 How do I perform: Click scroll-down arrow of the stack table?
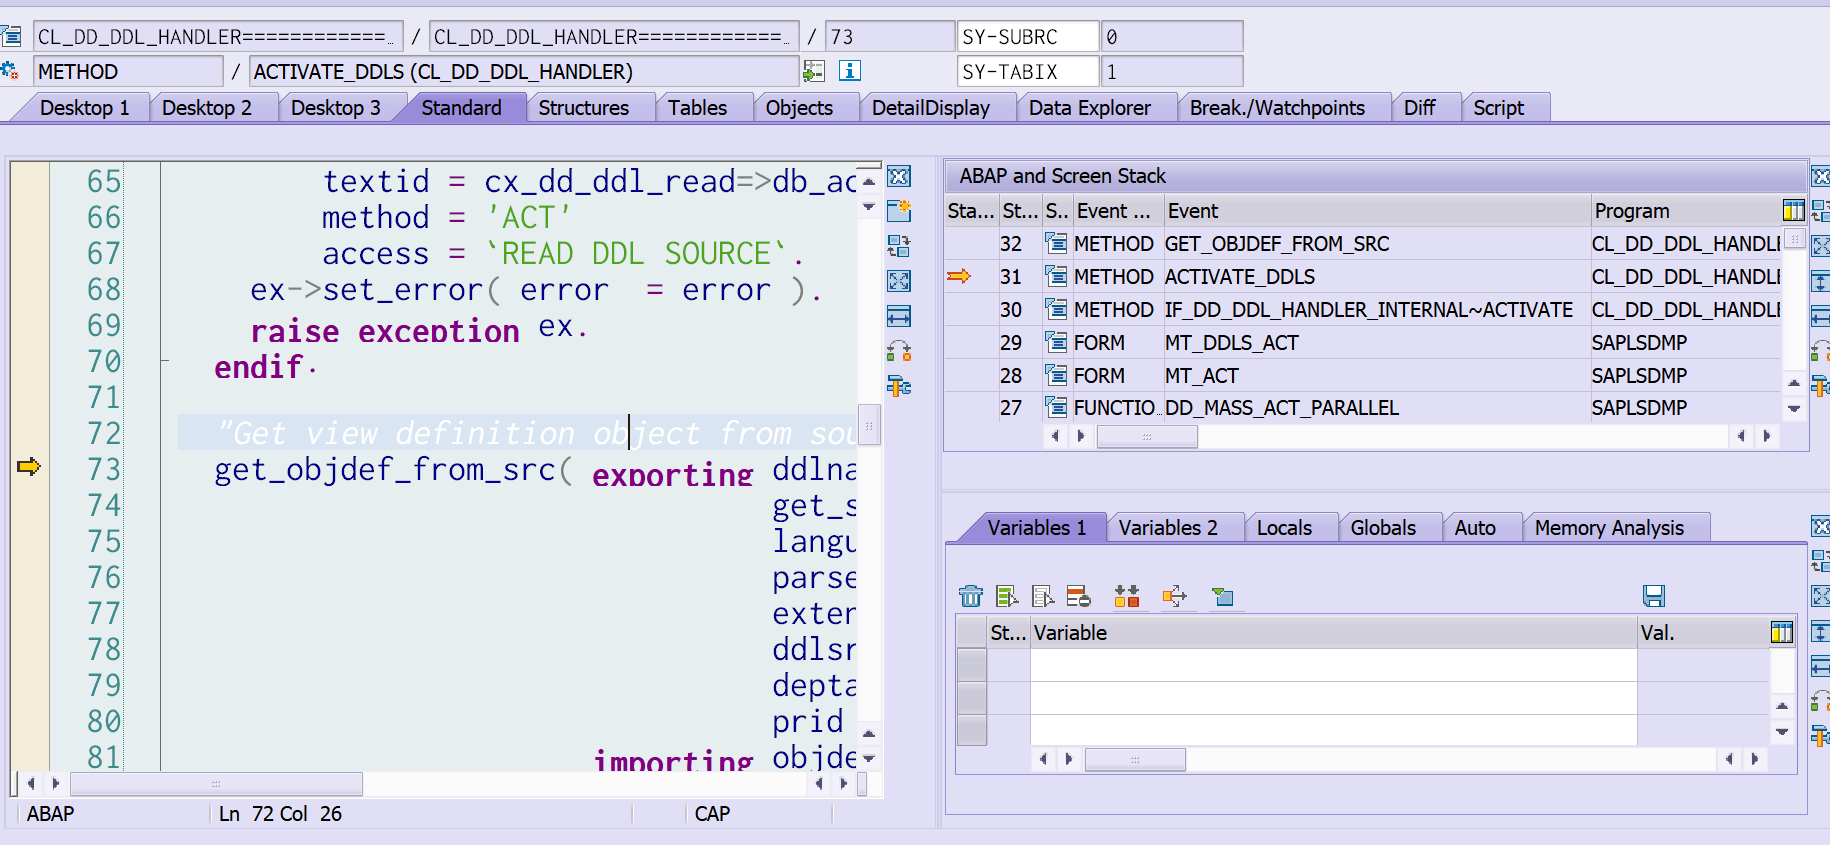tap(1794, 408)
